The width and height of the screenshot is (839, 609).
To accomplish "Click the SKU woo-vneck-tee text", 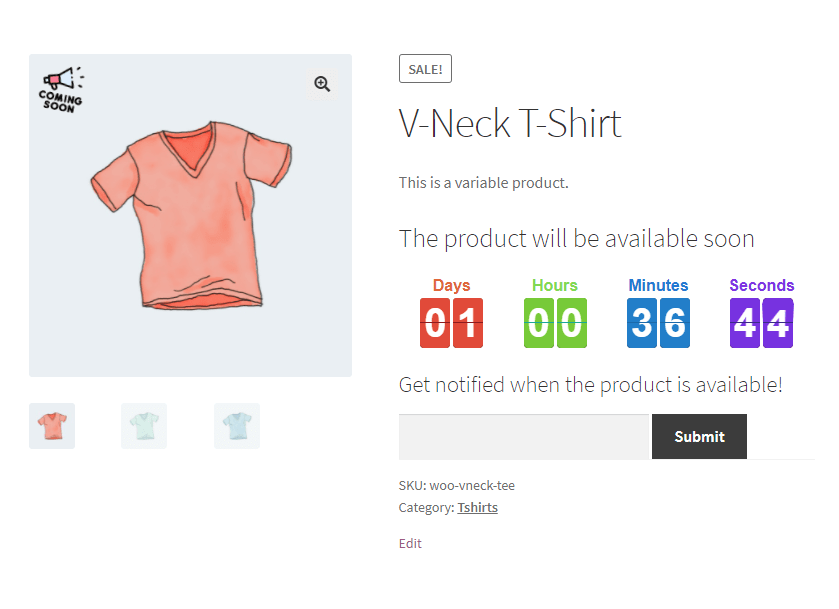I will coord(457,486).
